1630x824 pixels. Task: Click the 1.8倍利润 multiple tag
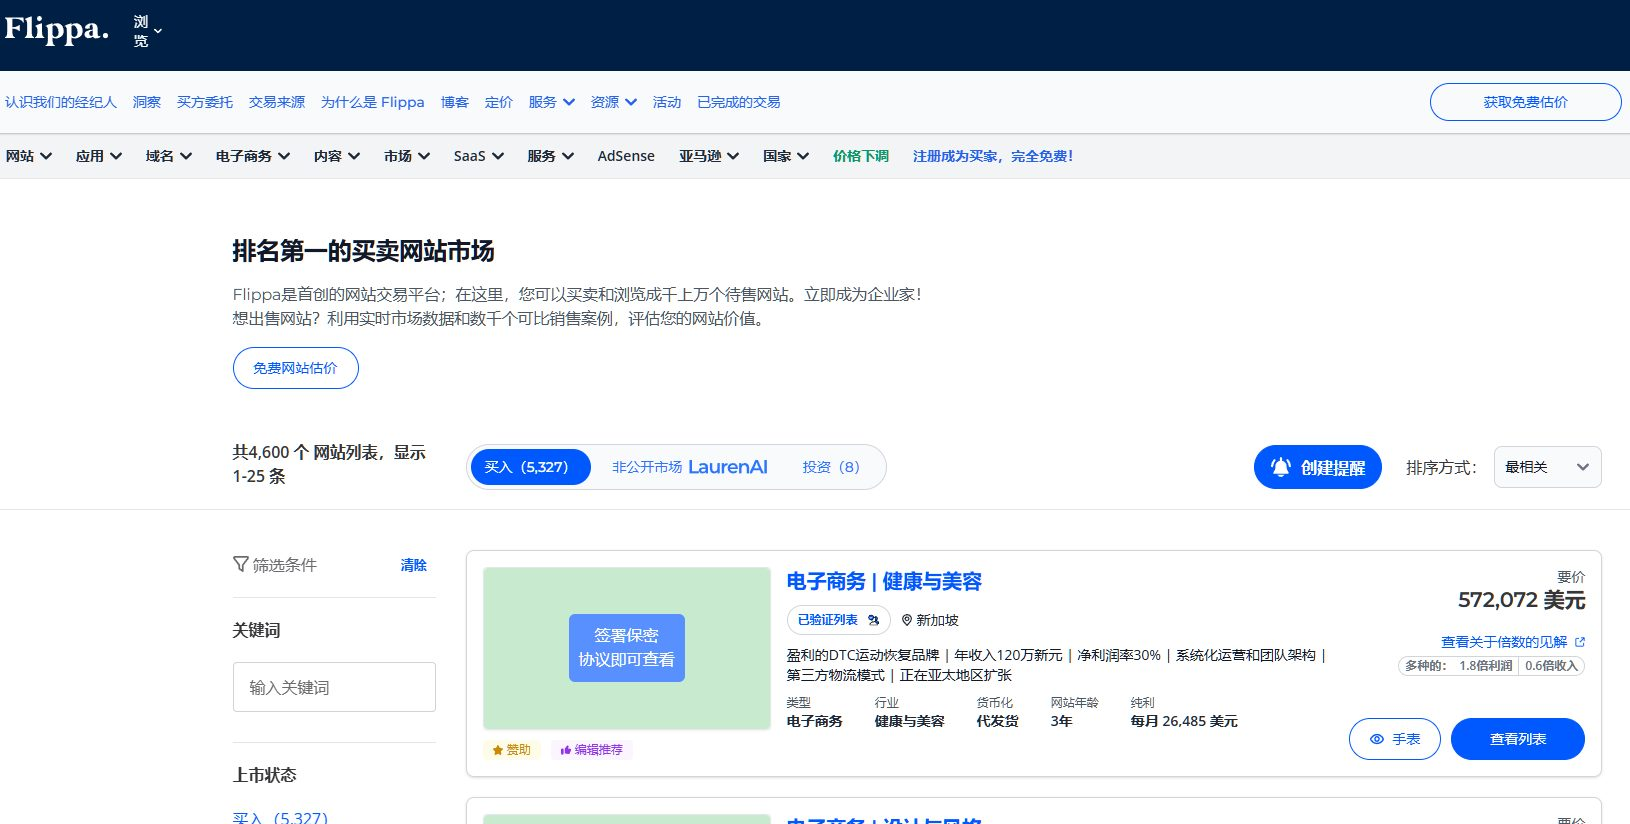1485,665
